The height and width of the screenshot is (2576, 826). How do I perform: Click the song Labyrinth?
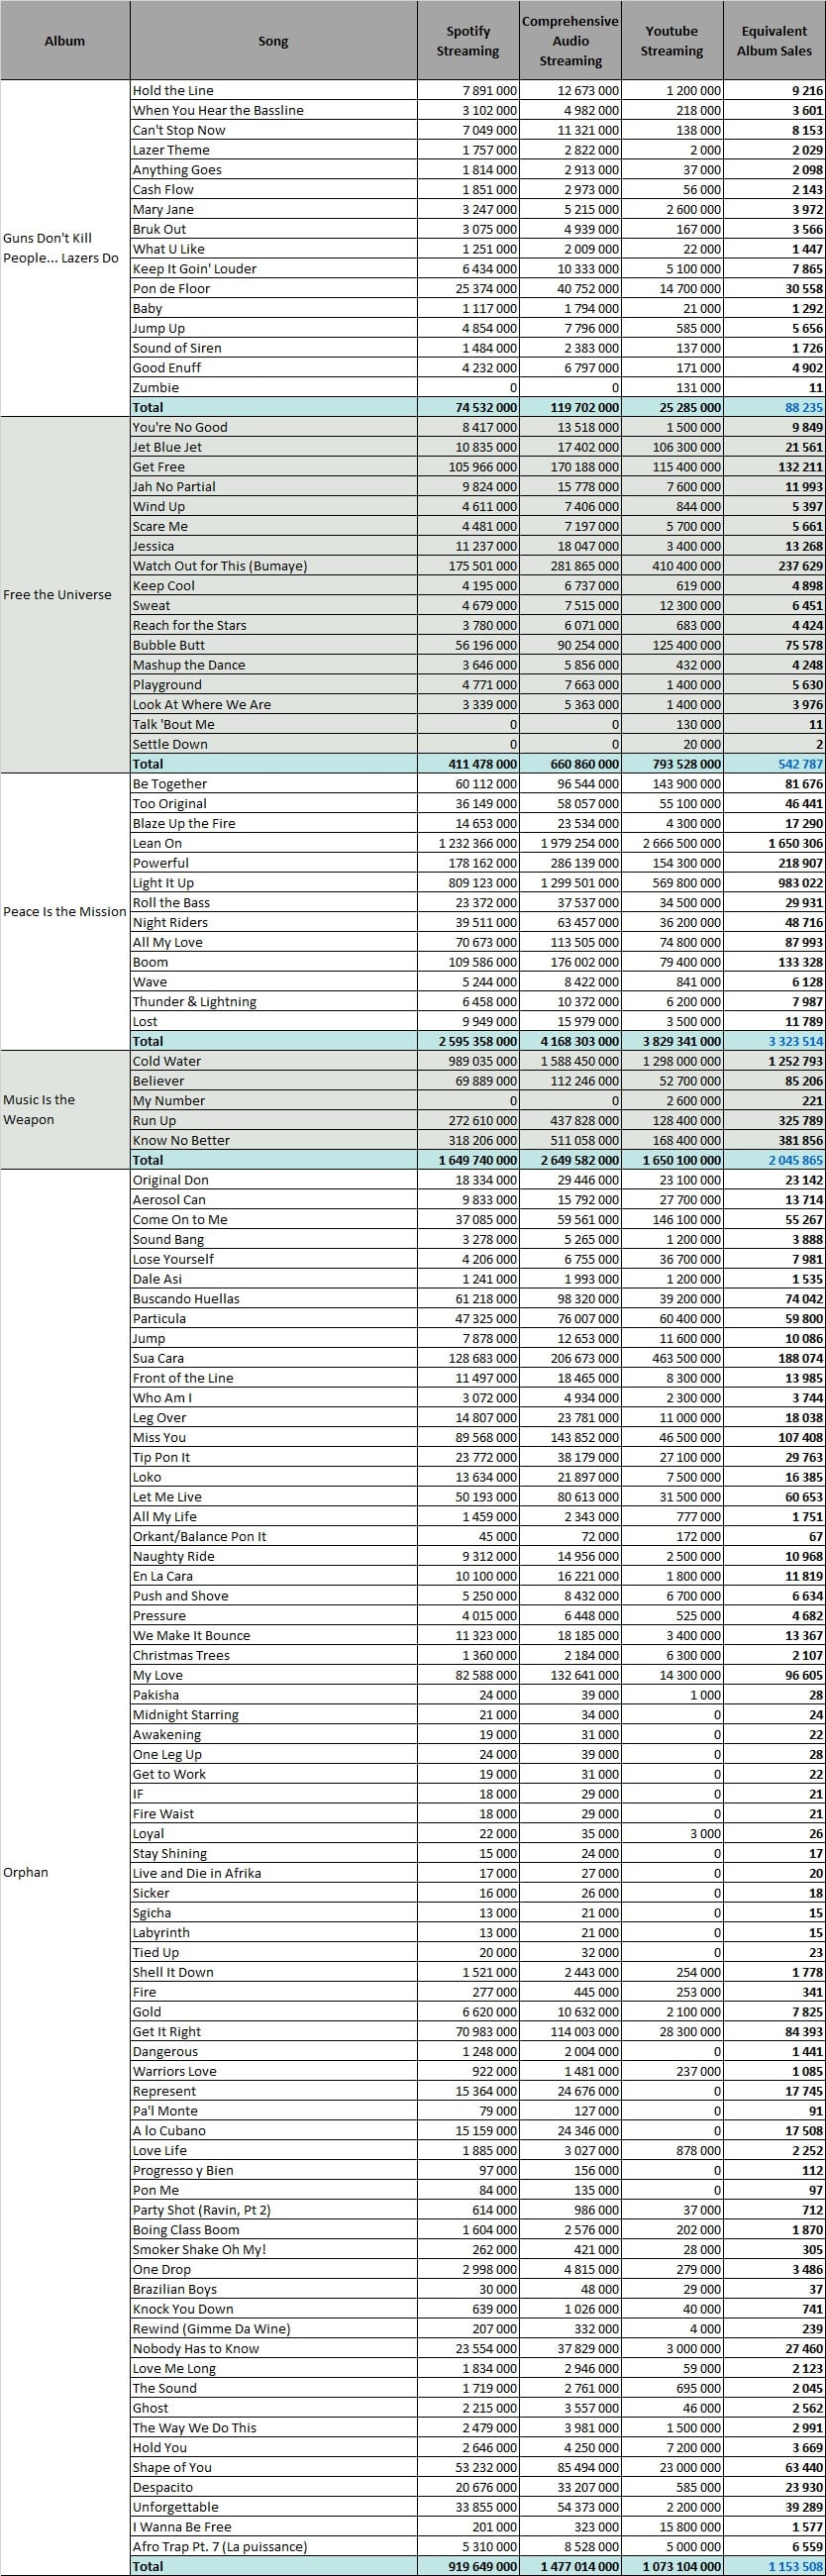pos(160,1932)
